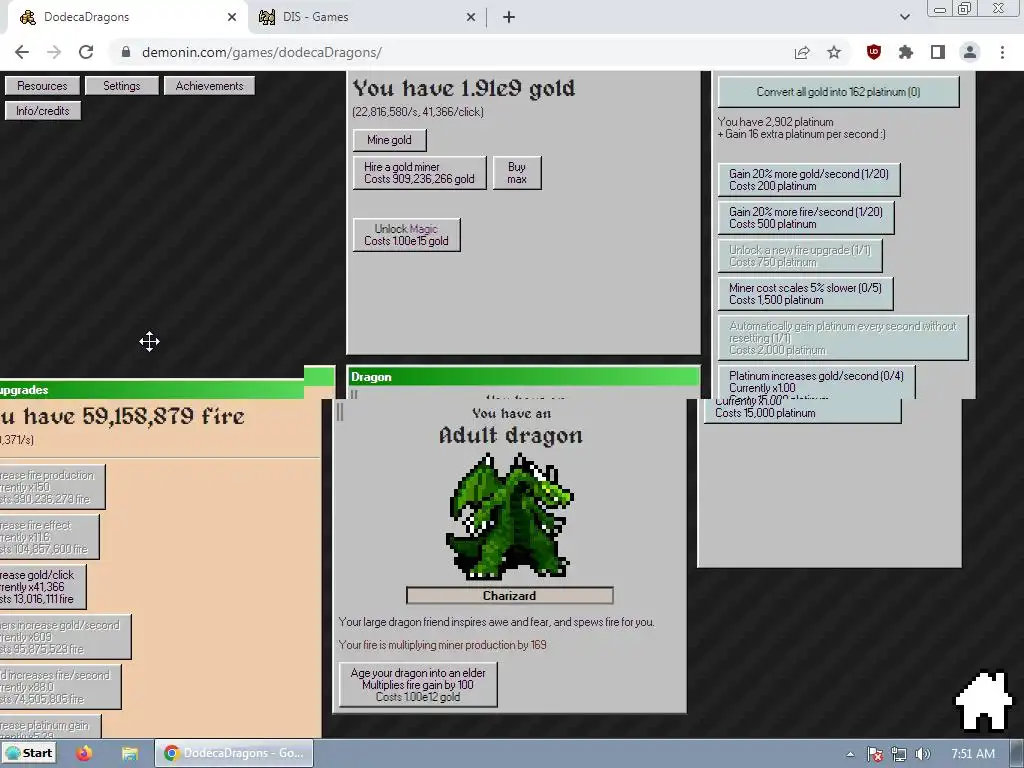Toggle the browser side panel icon
Viewport: 1024px width, 768px height.
coord(938,52)
